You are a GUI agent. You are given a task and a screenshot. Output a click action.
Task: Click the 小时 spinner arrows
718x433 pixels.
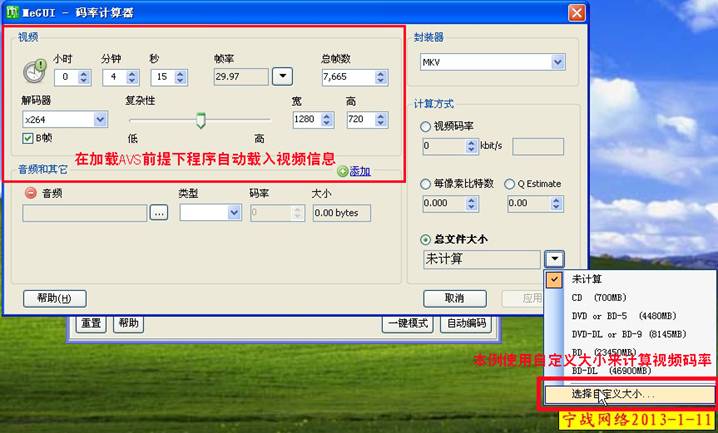coord(84,77)
